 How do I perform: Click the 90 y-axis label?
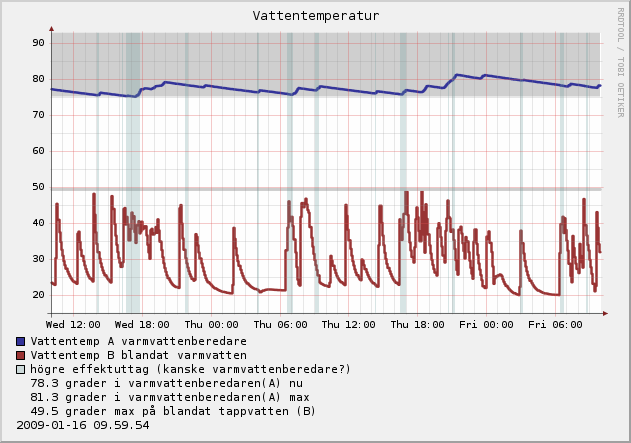pos(38,43)
